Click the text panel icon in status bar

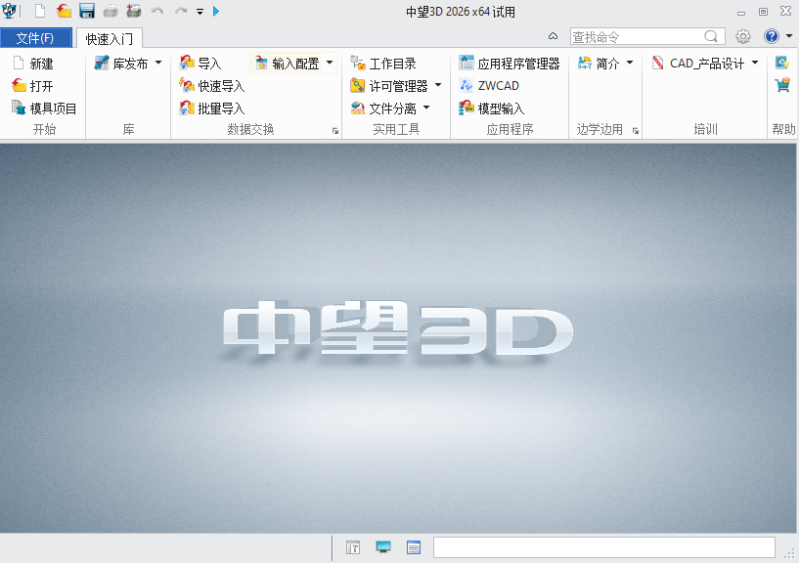pos(353,548)
